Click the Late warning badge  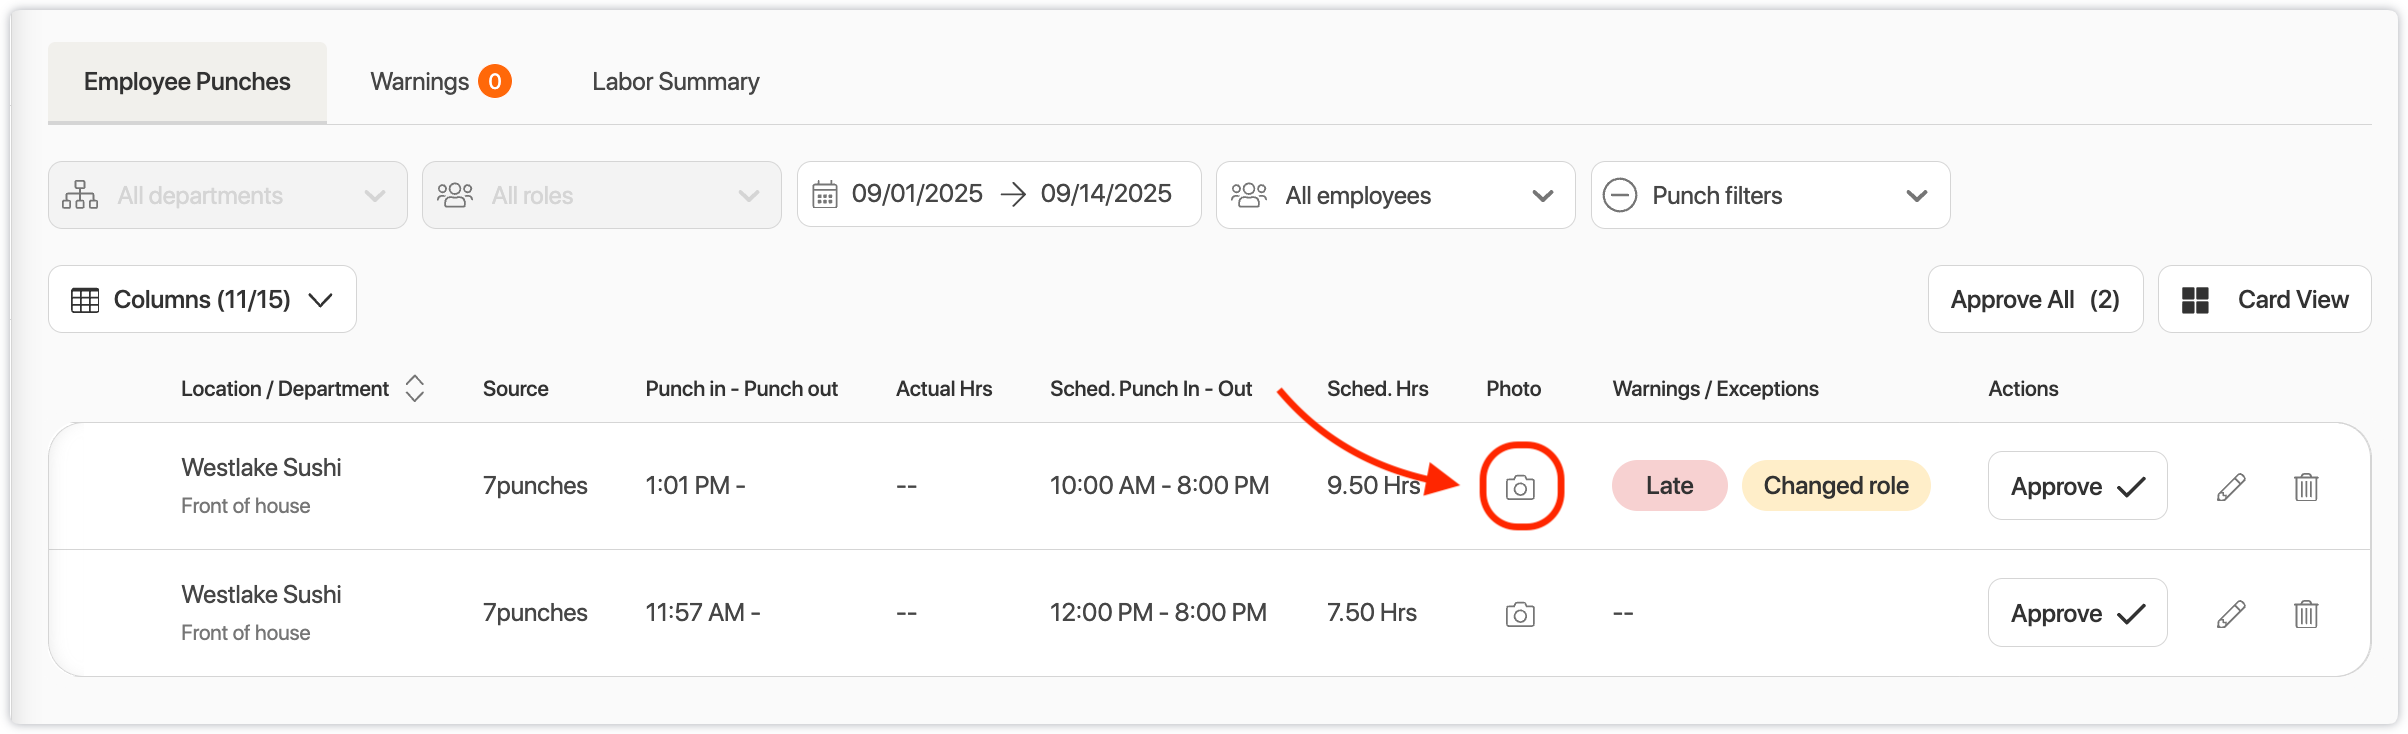(1669, 486)
